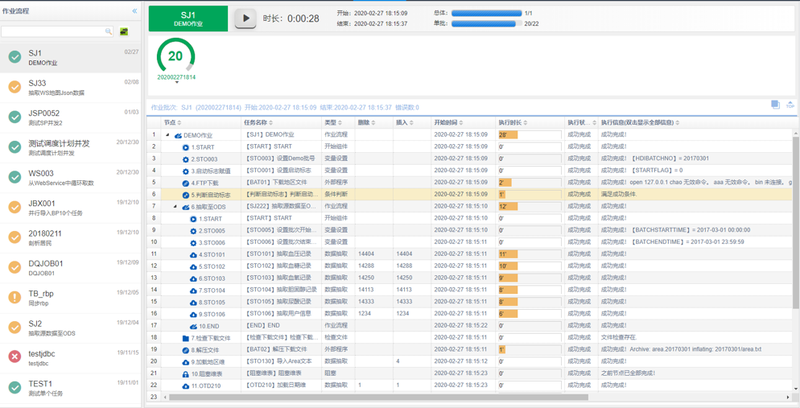Viewport: 800px width, 408px height.
Task: Click the horizontal scrollbar under the table
Action: click(378, 397)
